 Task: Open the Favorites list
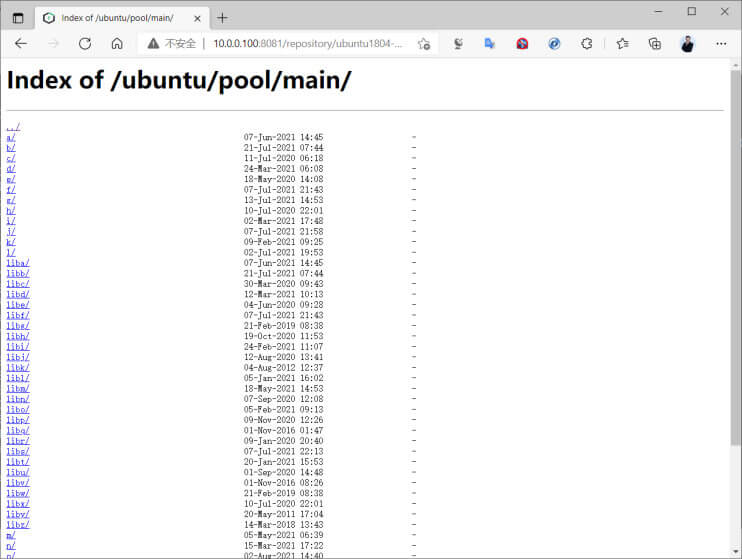tap(623, 44)
